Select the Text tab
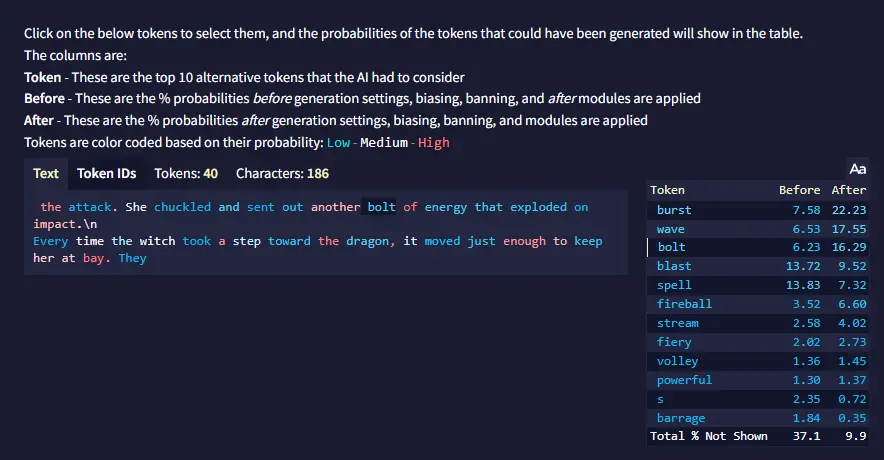 click(x=46, y=173)
